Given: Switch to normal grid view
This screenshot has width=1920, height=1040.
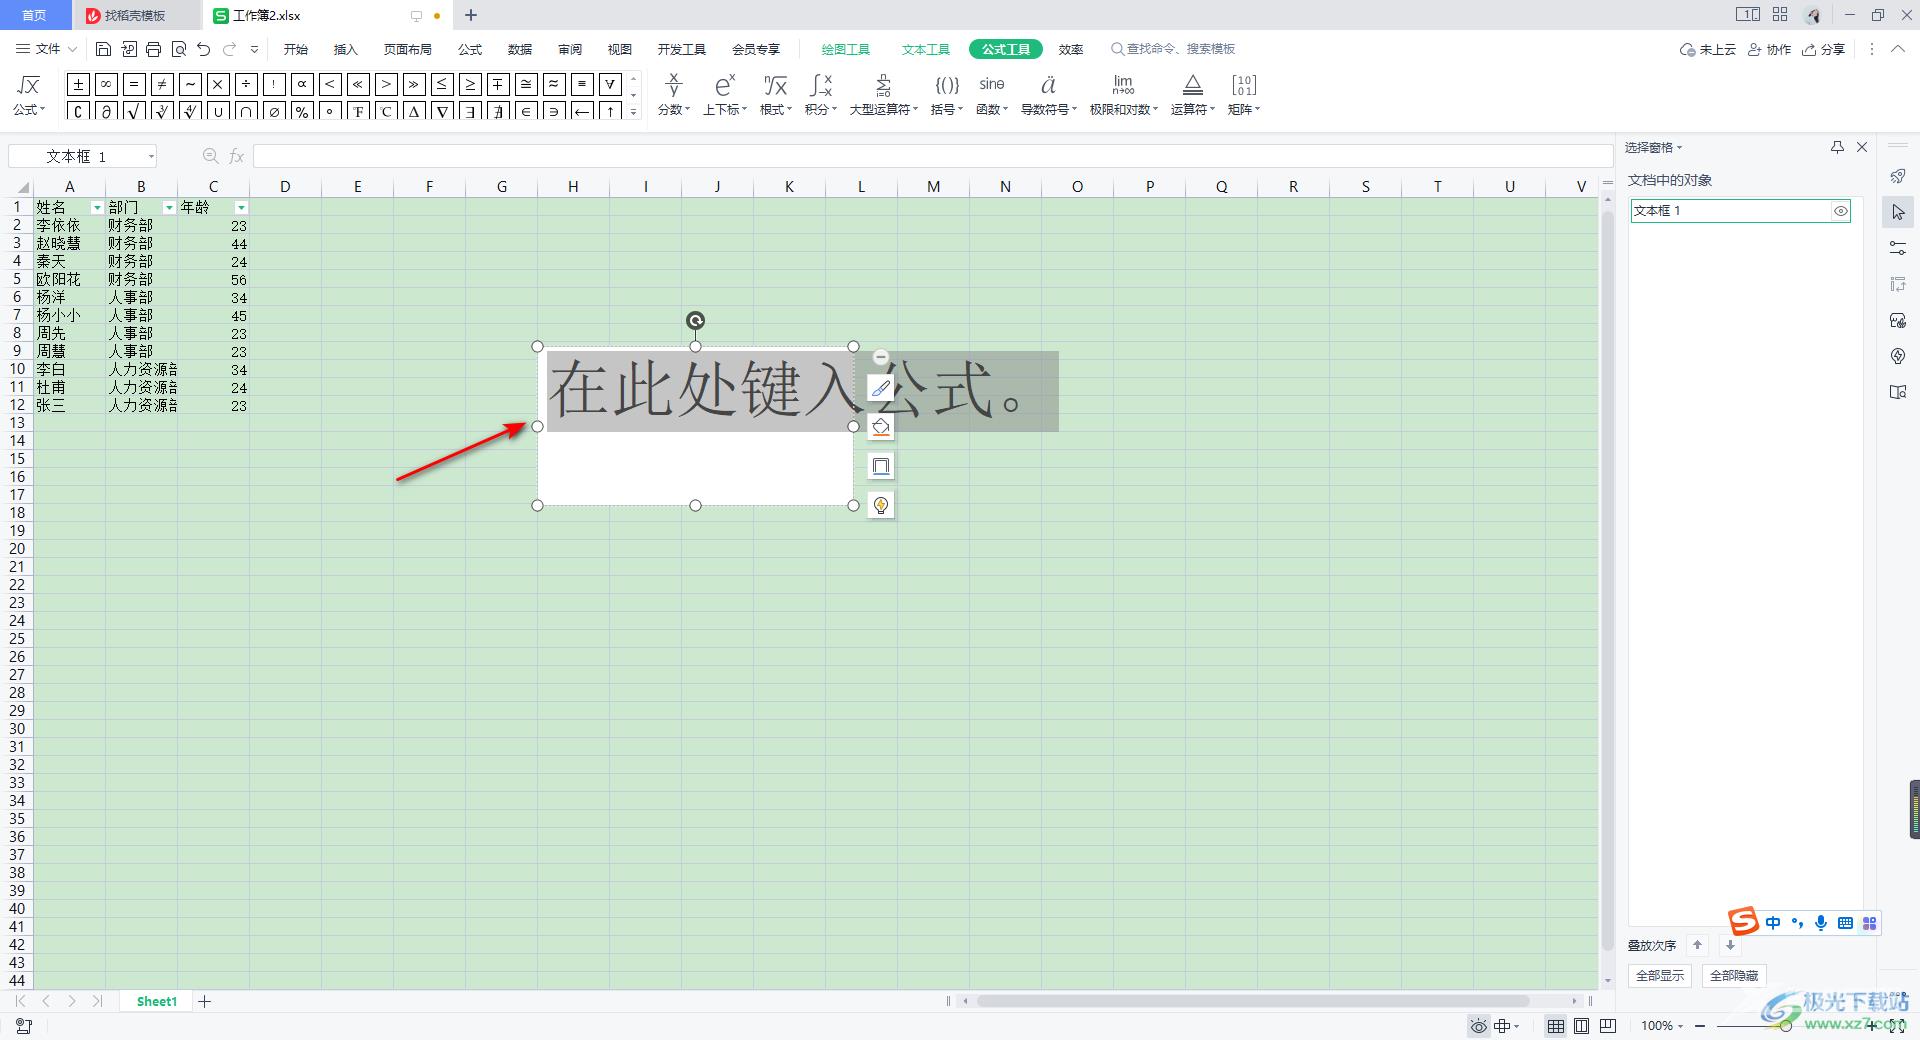Looking at the screenshot, I should click(1556, 1026).
